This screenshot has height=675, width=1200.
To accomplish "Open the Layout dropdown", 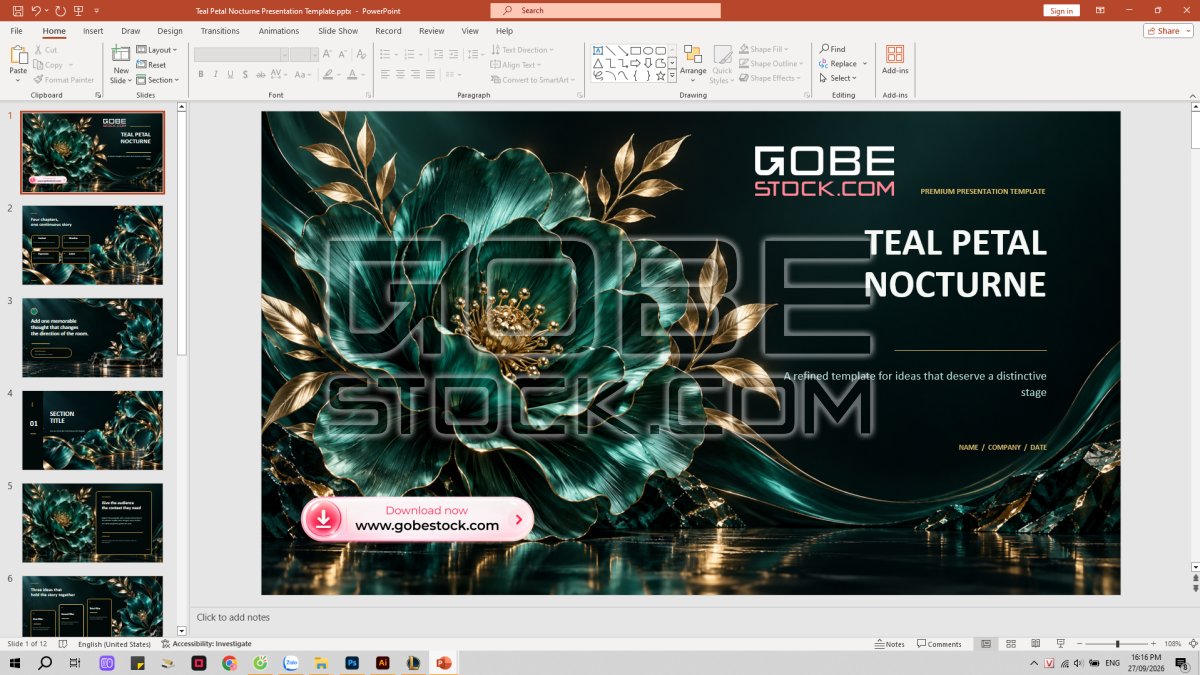I will tap(157, 50).
